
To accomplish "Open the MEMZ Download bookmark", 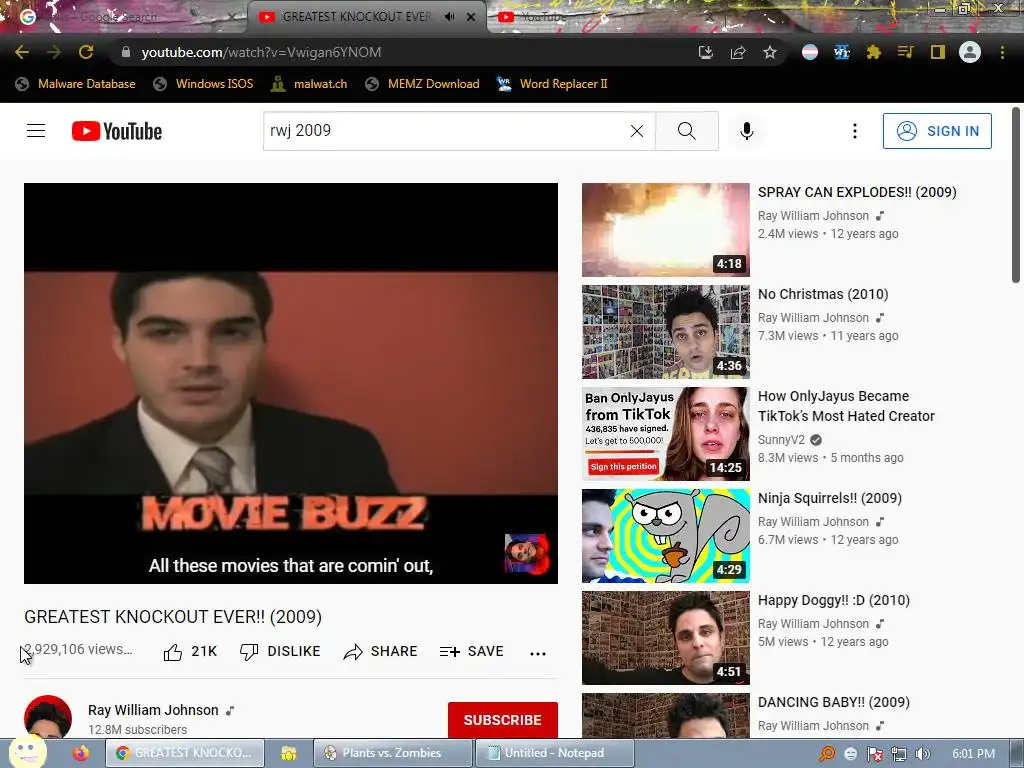I will 423,84.
